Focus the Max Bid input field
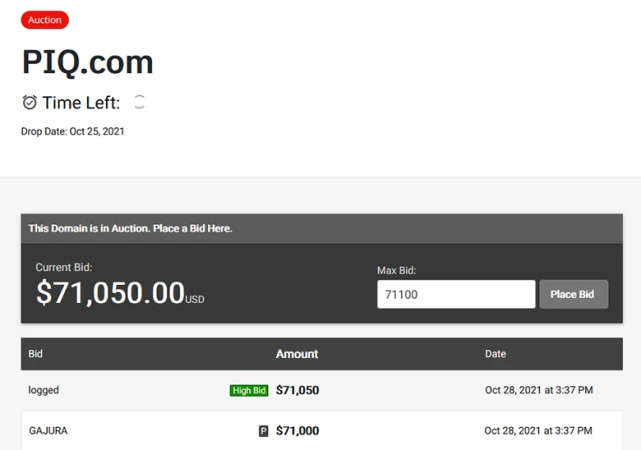 456,294
